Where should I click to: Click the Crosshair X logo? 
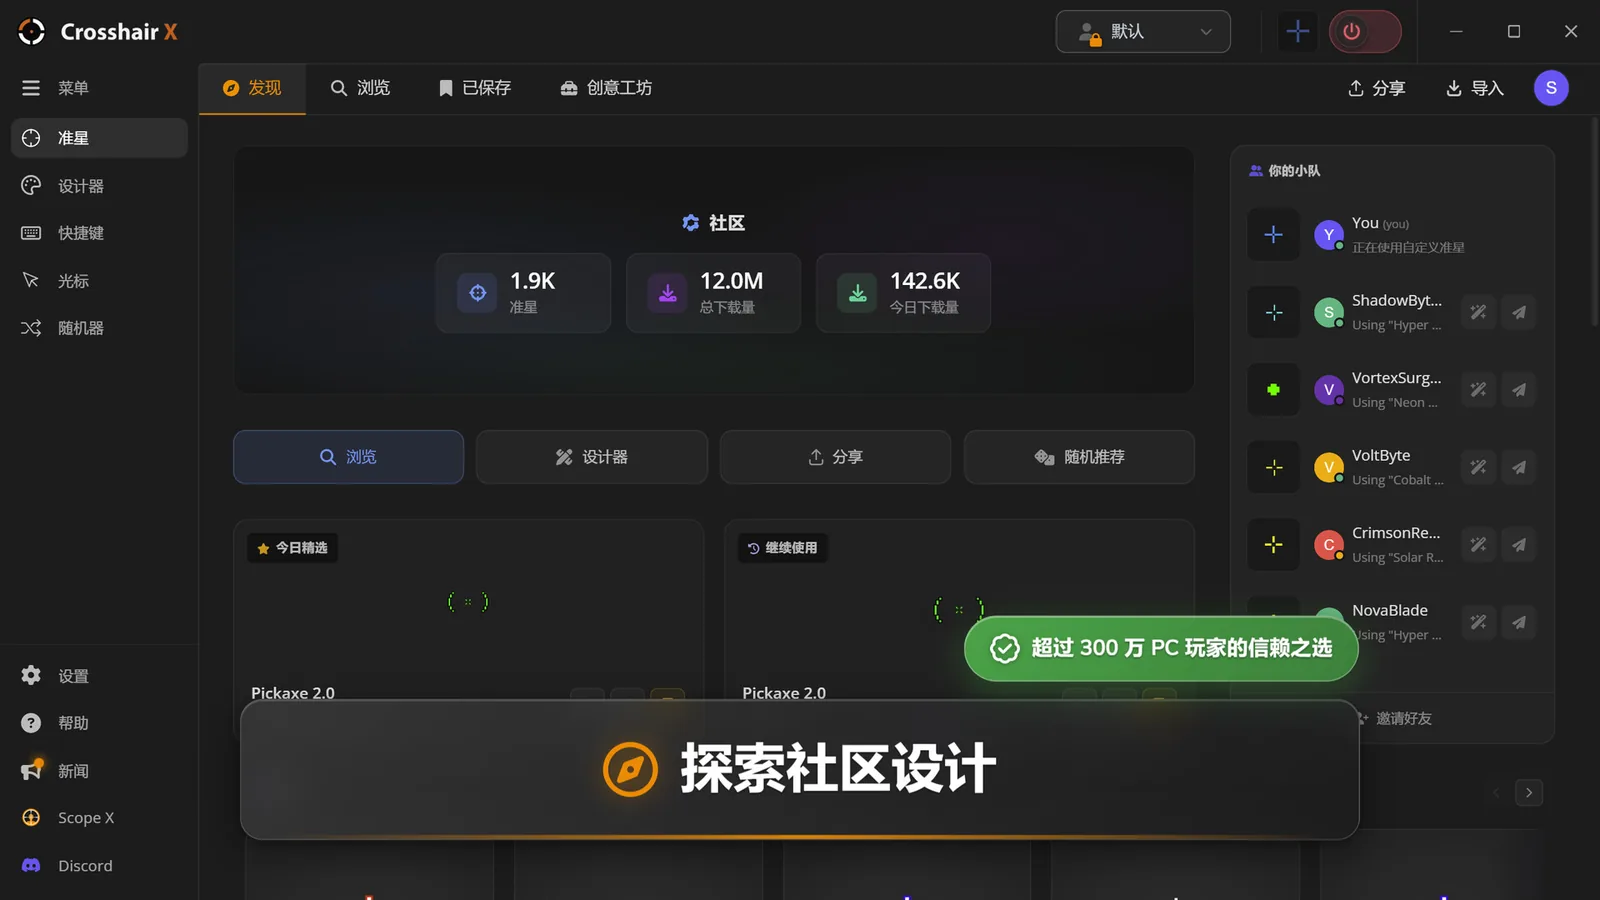98,32
